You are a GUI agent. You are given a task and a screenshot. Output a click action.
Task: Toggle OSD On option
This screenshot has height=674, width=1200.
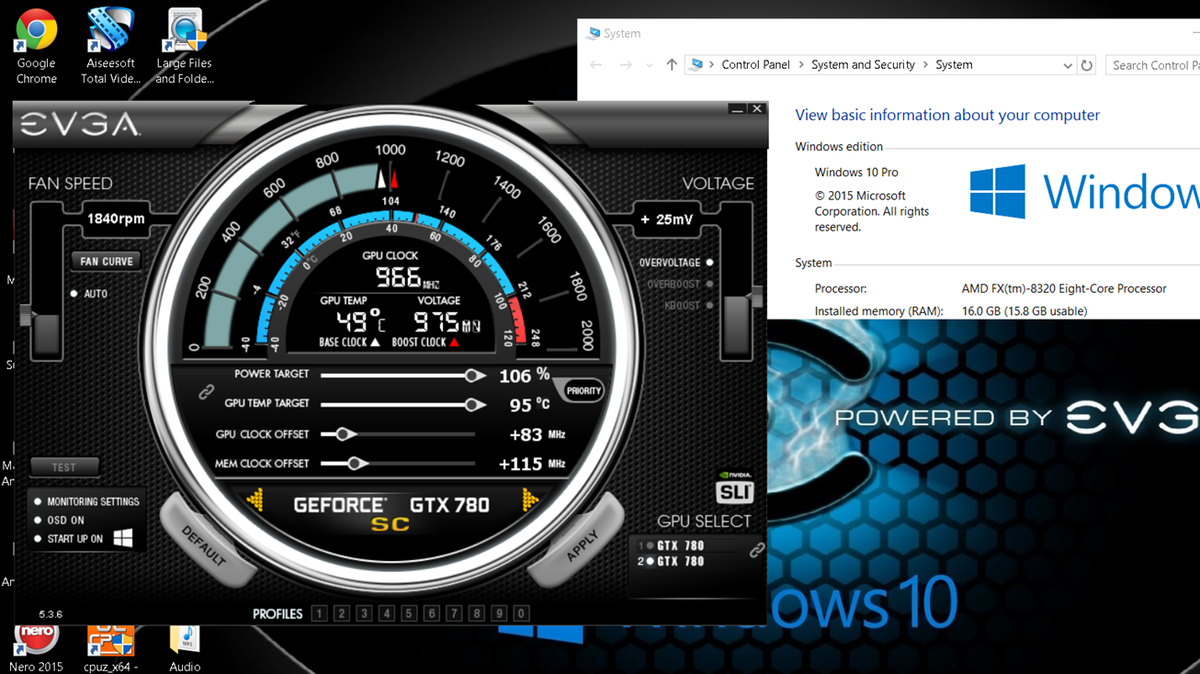[59, 520]
